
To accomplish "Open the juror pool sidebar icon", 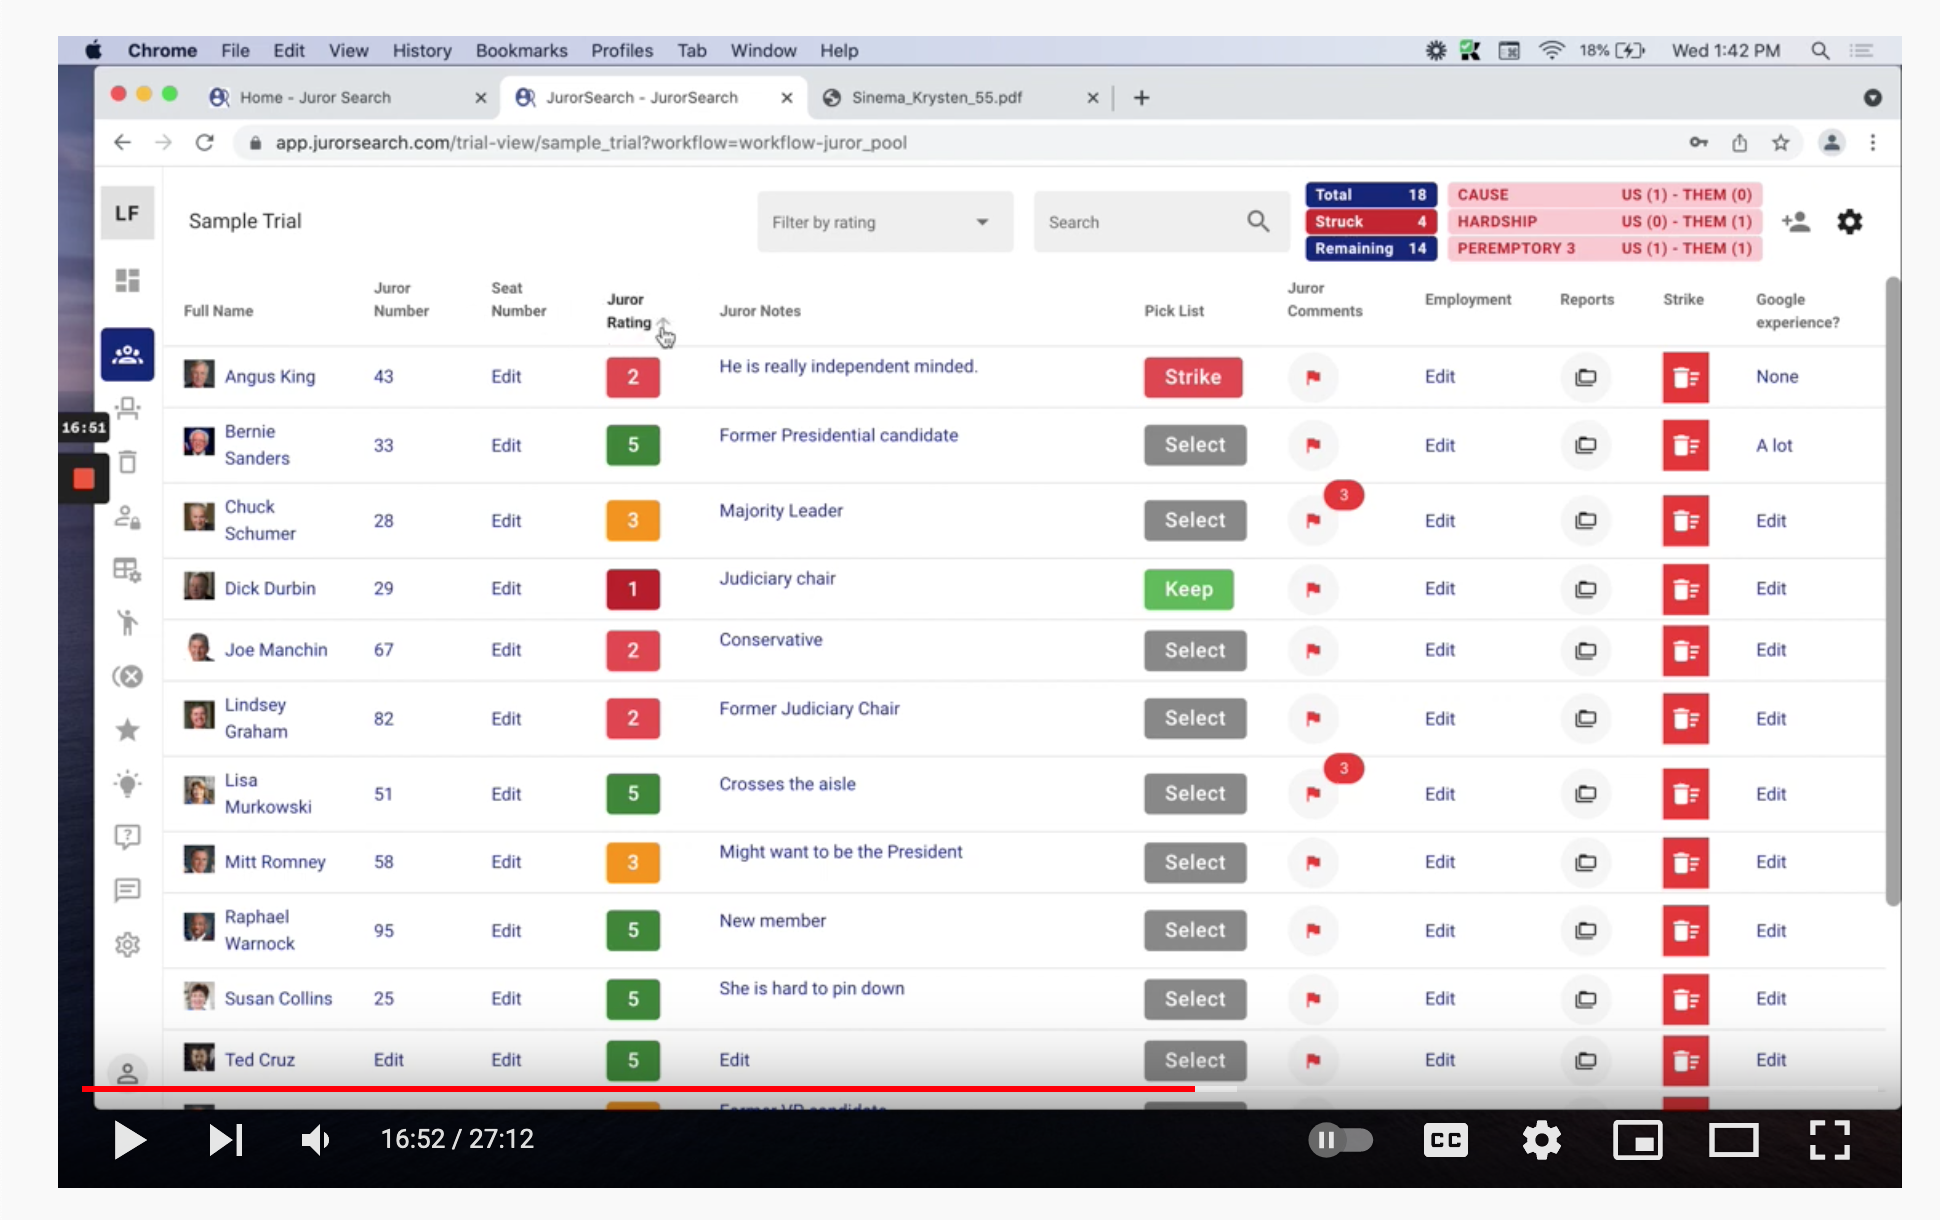I will [x=127, y=354].
